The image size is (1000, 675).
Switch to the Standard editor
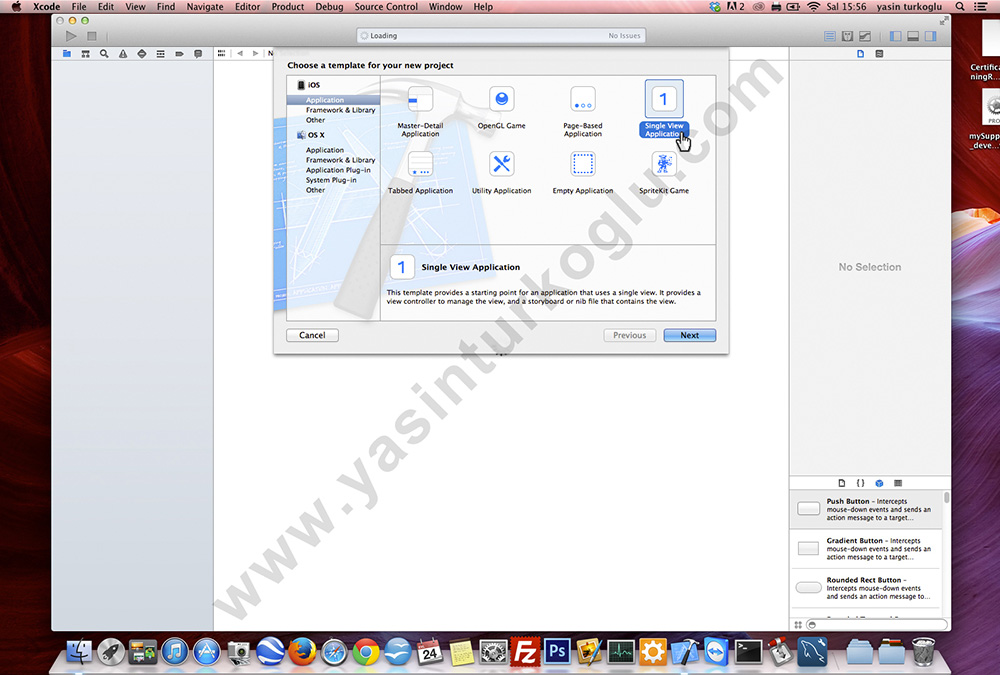830,36
